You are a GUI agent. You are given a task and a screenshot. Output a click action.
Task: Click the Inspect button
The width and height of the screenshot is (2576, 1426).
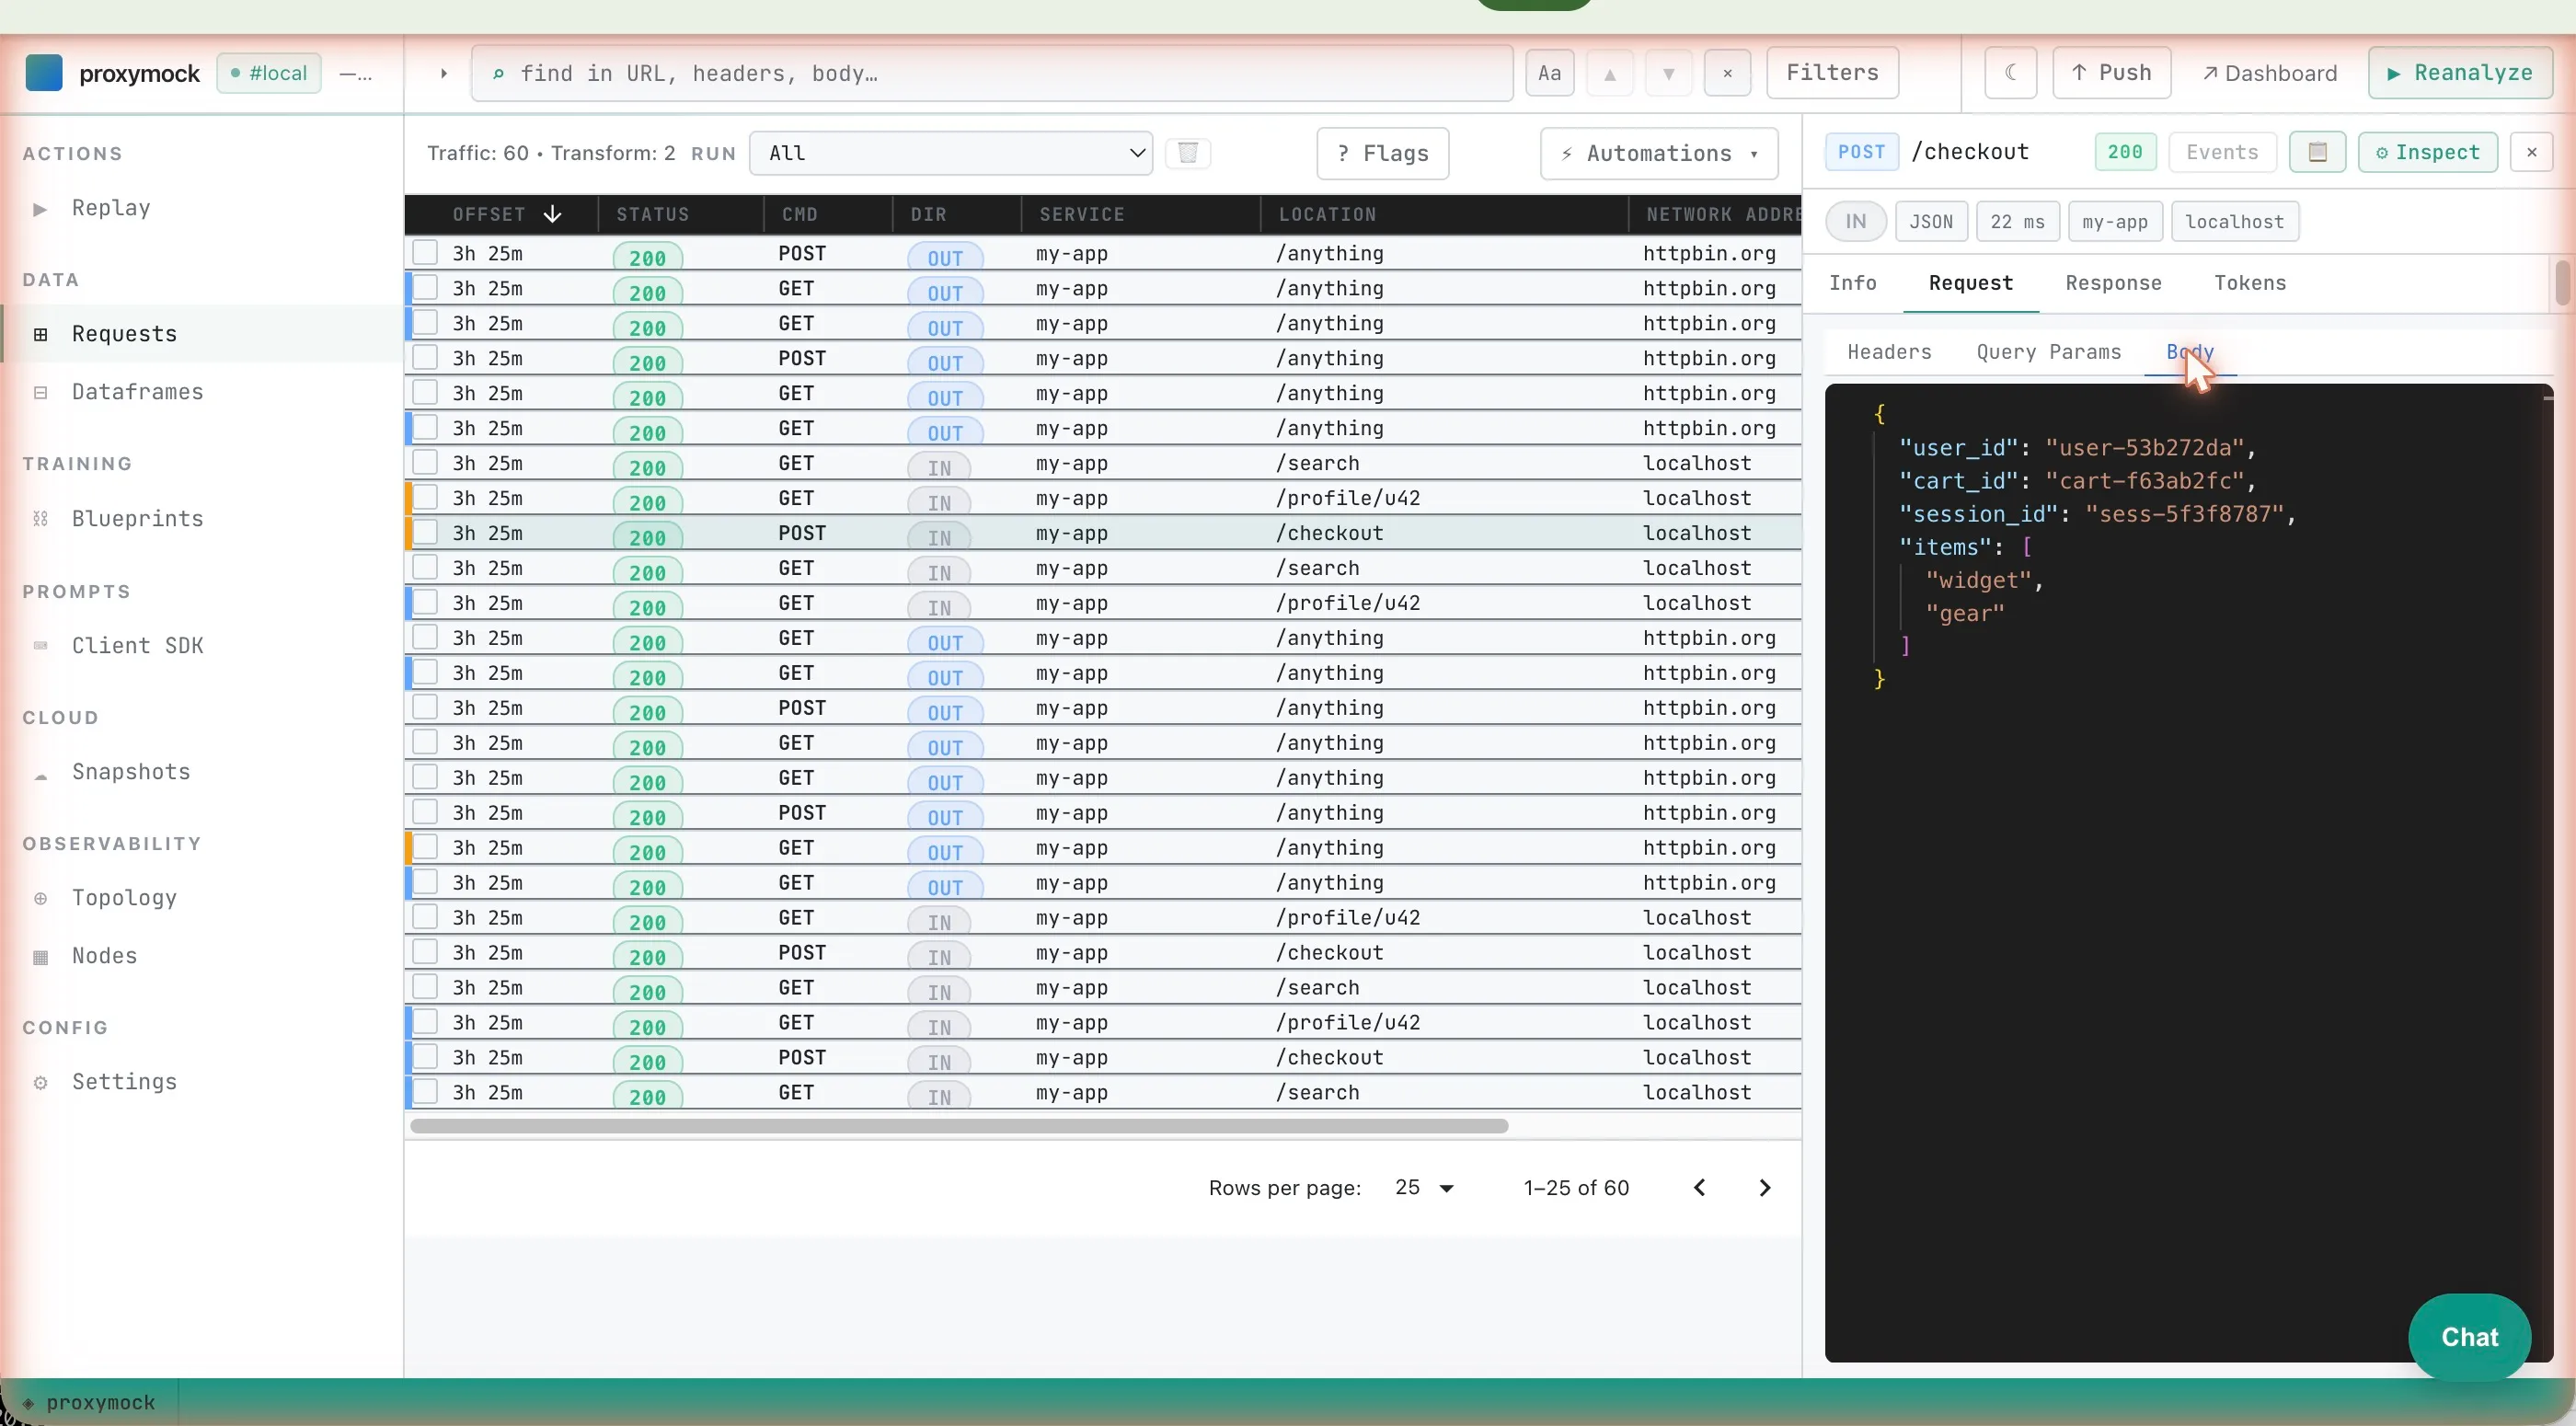pyautogui.click(x=2427, y=152)
